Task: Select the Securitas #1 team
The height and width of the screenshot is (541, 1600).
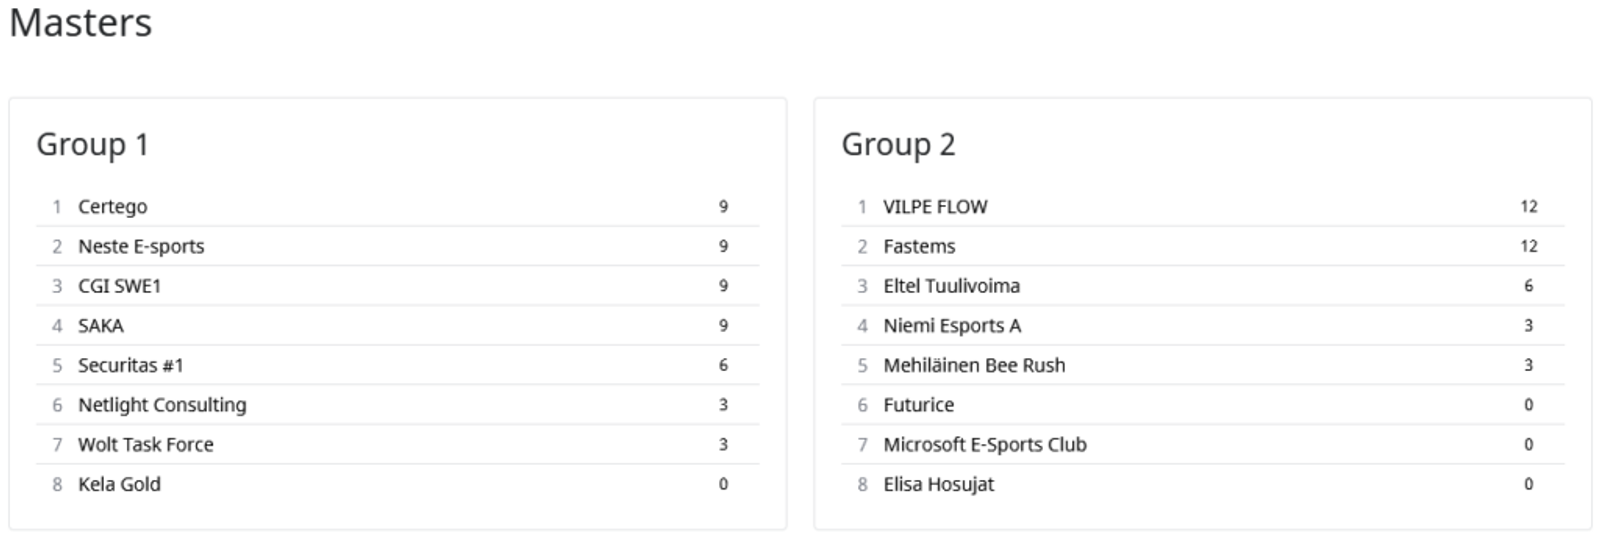Action: tap(131, 366)
